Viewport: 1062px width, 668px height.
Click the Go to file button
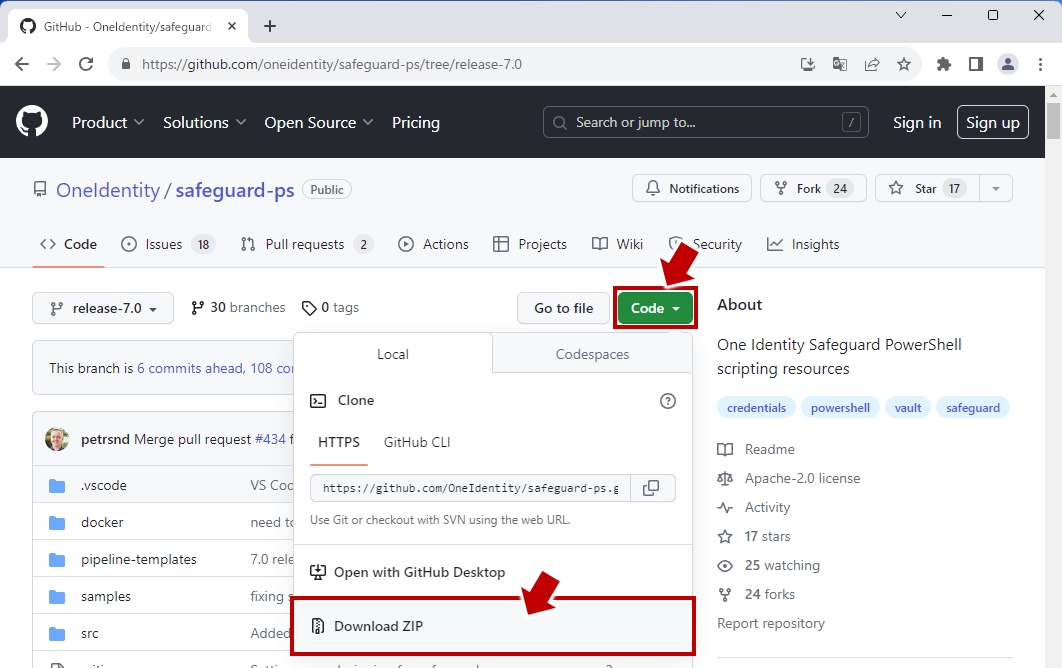point(564,308)
